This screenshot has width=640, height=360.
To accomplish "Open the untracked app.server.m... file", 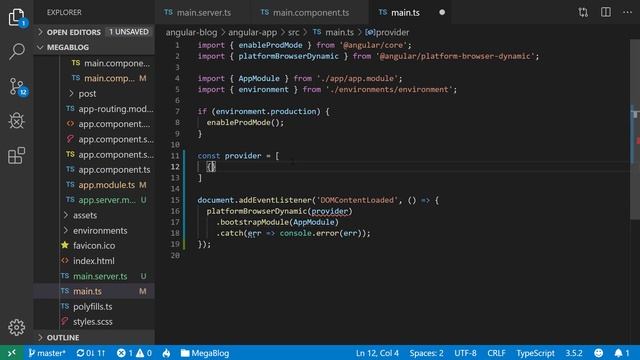I will click(107, 200).
